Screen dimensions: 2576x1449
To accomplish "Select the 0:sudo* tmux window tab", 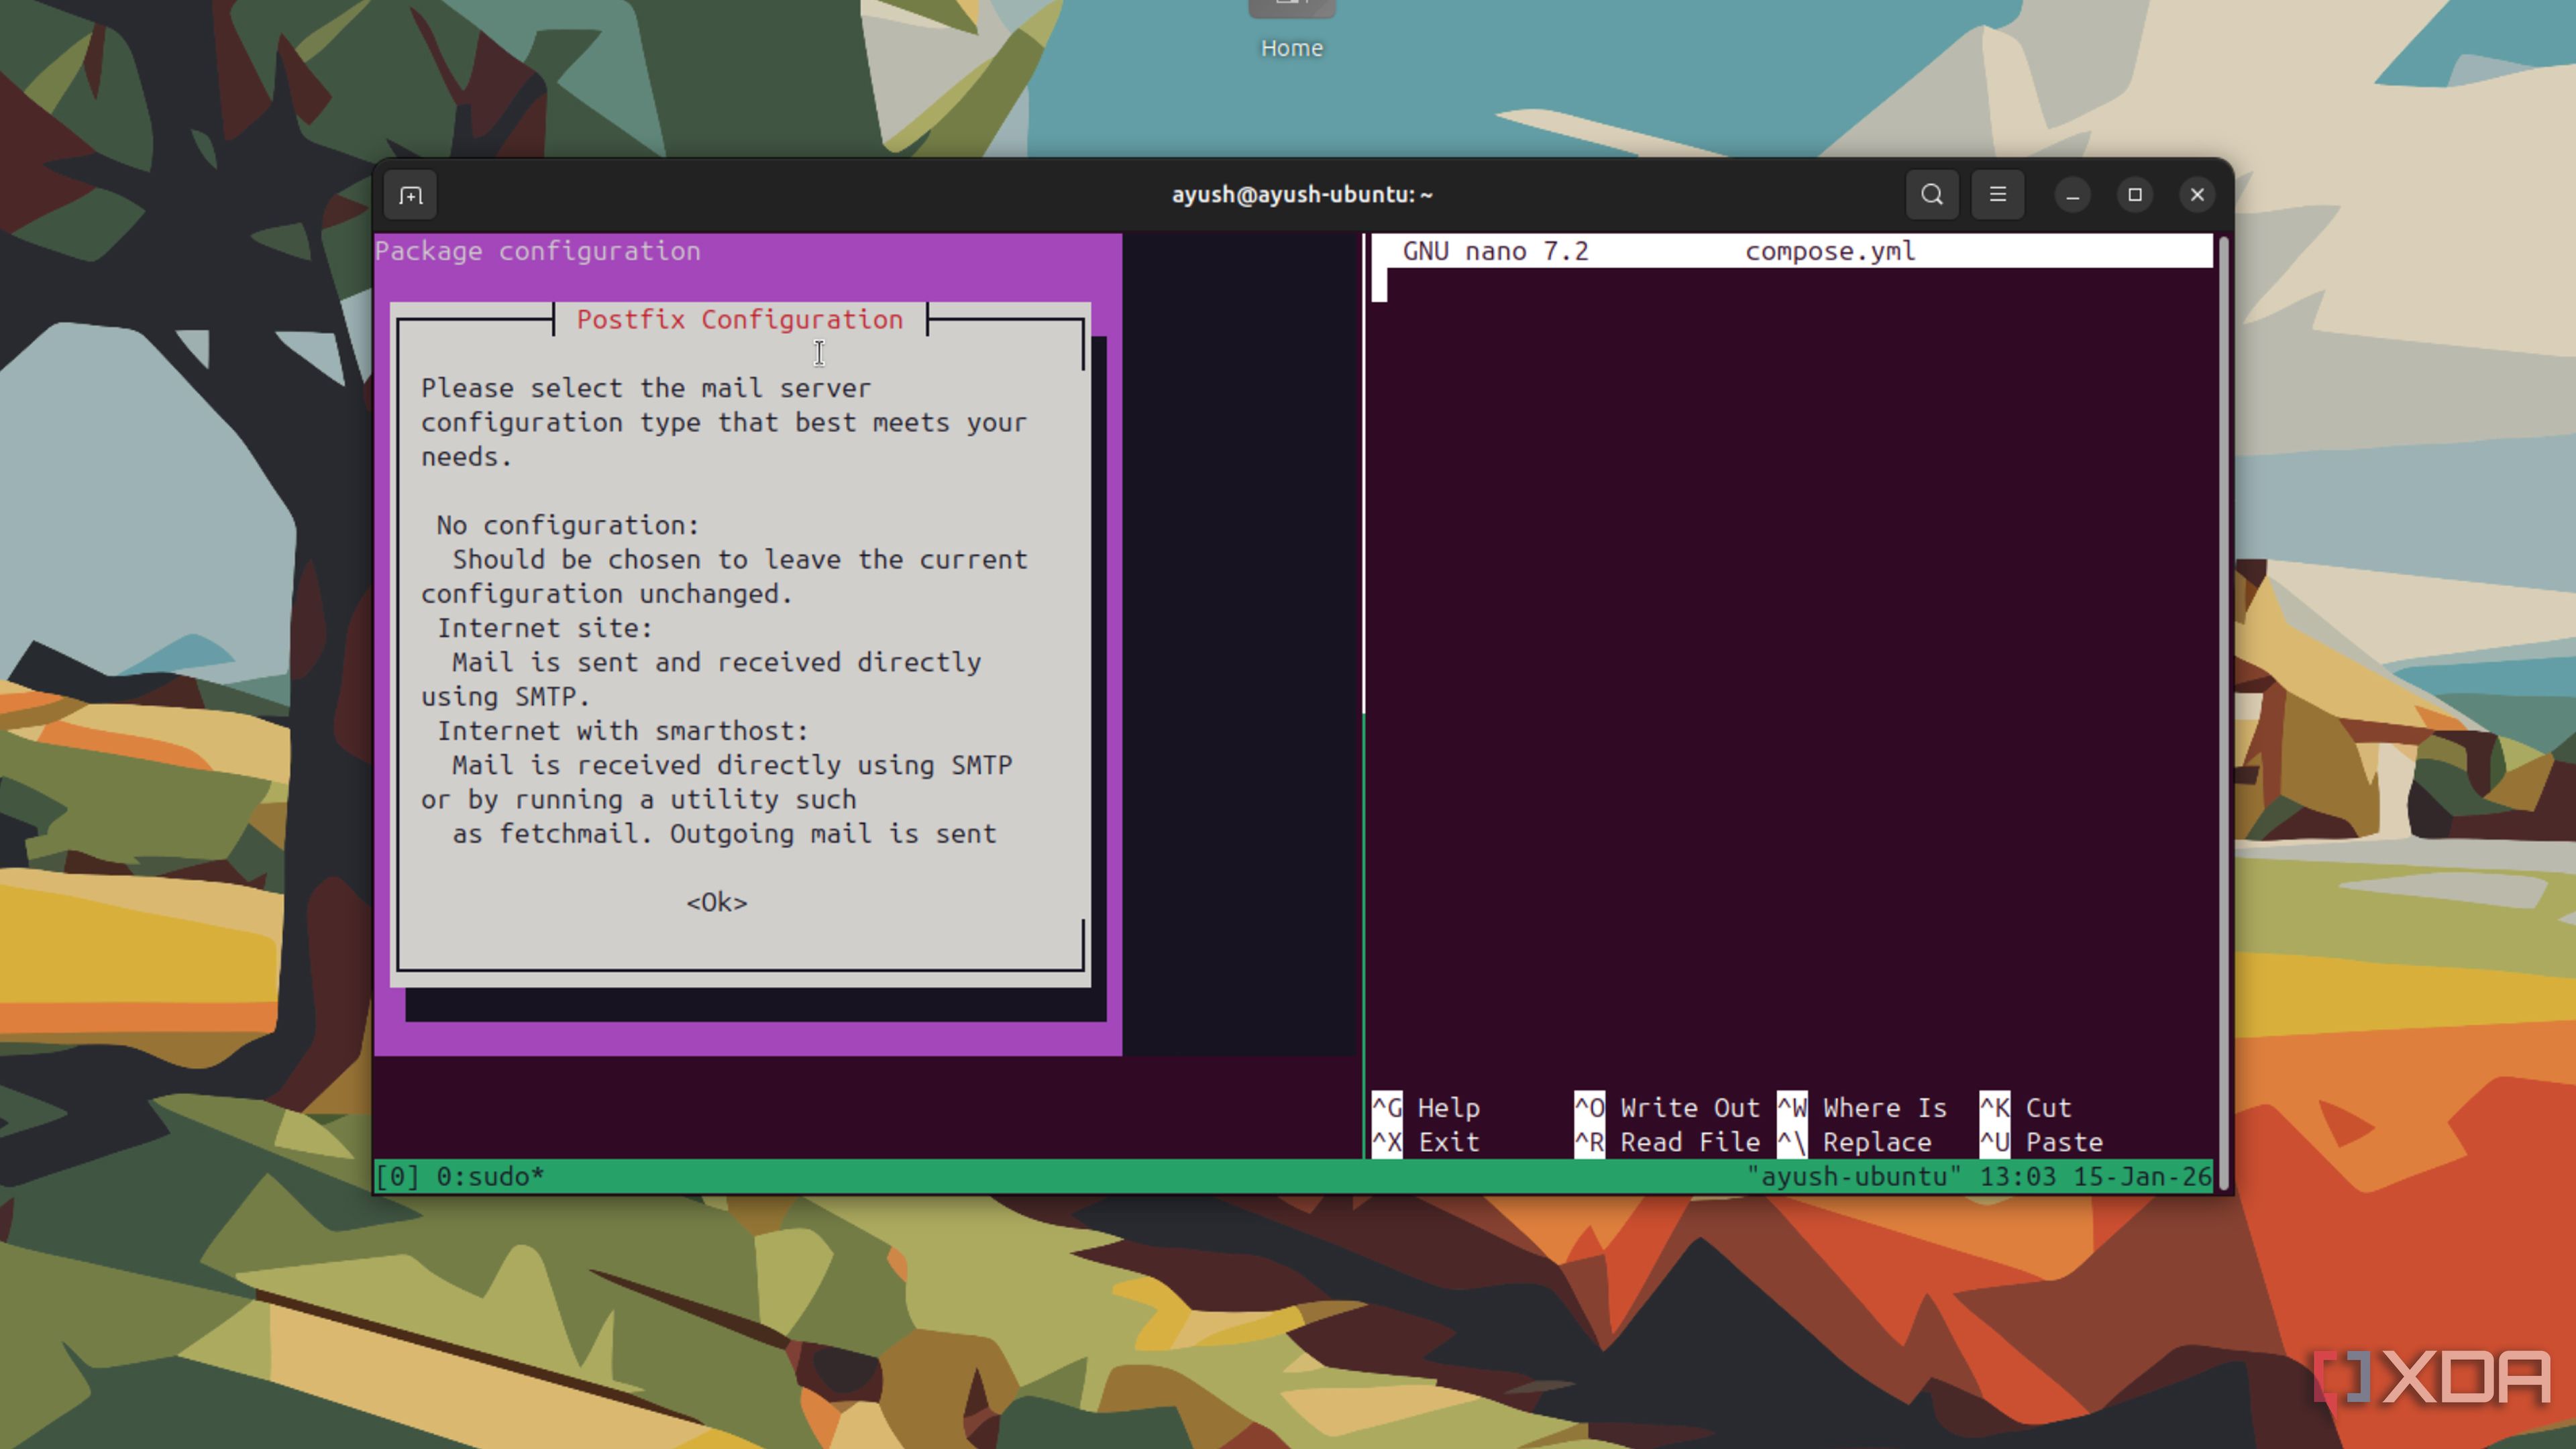I will (490, 1176).
